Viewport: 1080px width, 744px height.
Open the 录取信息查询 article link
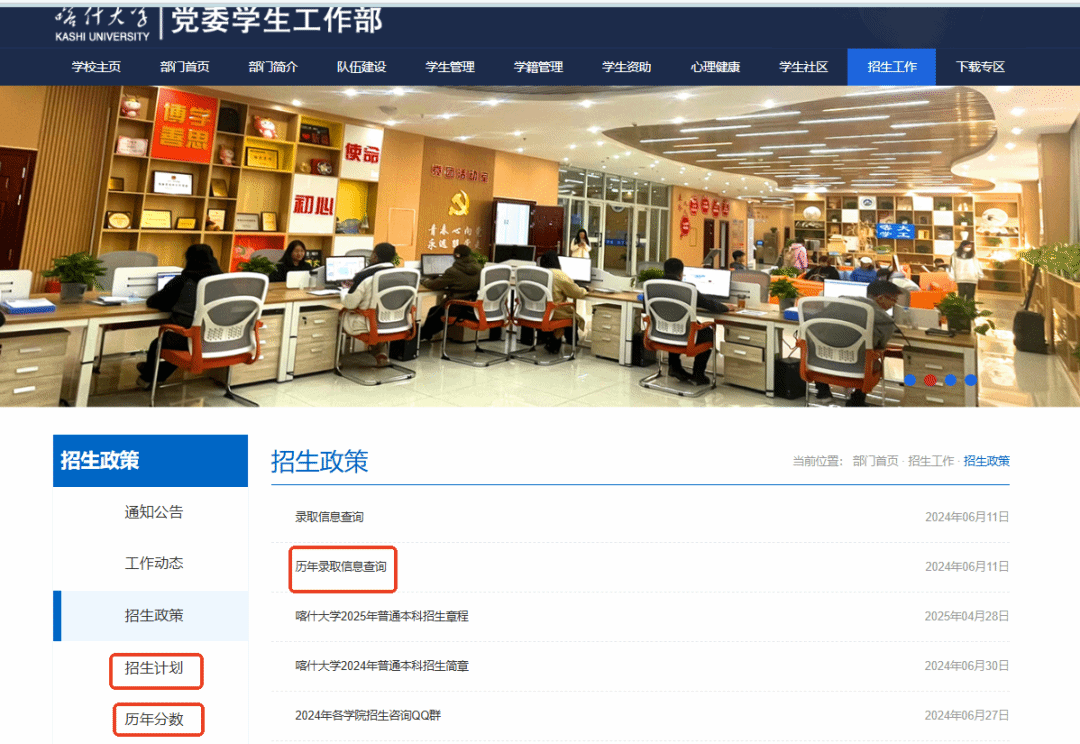tap(329, 517)
